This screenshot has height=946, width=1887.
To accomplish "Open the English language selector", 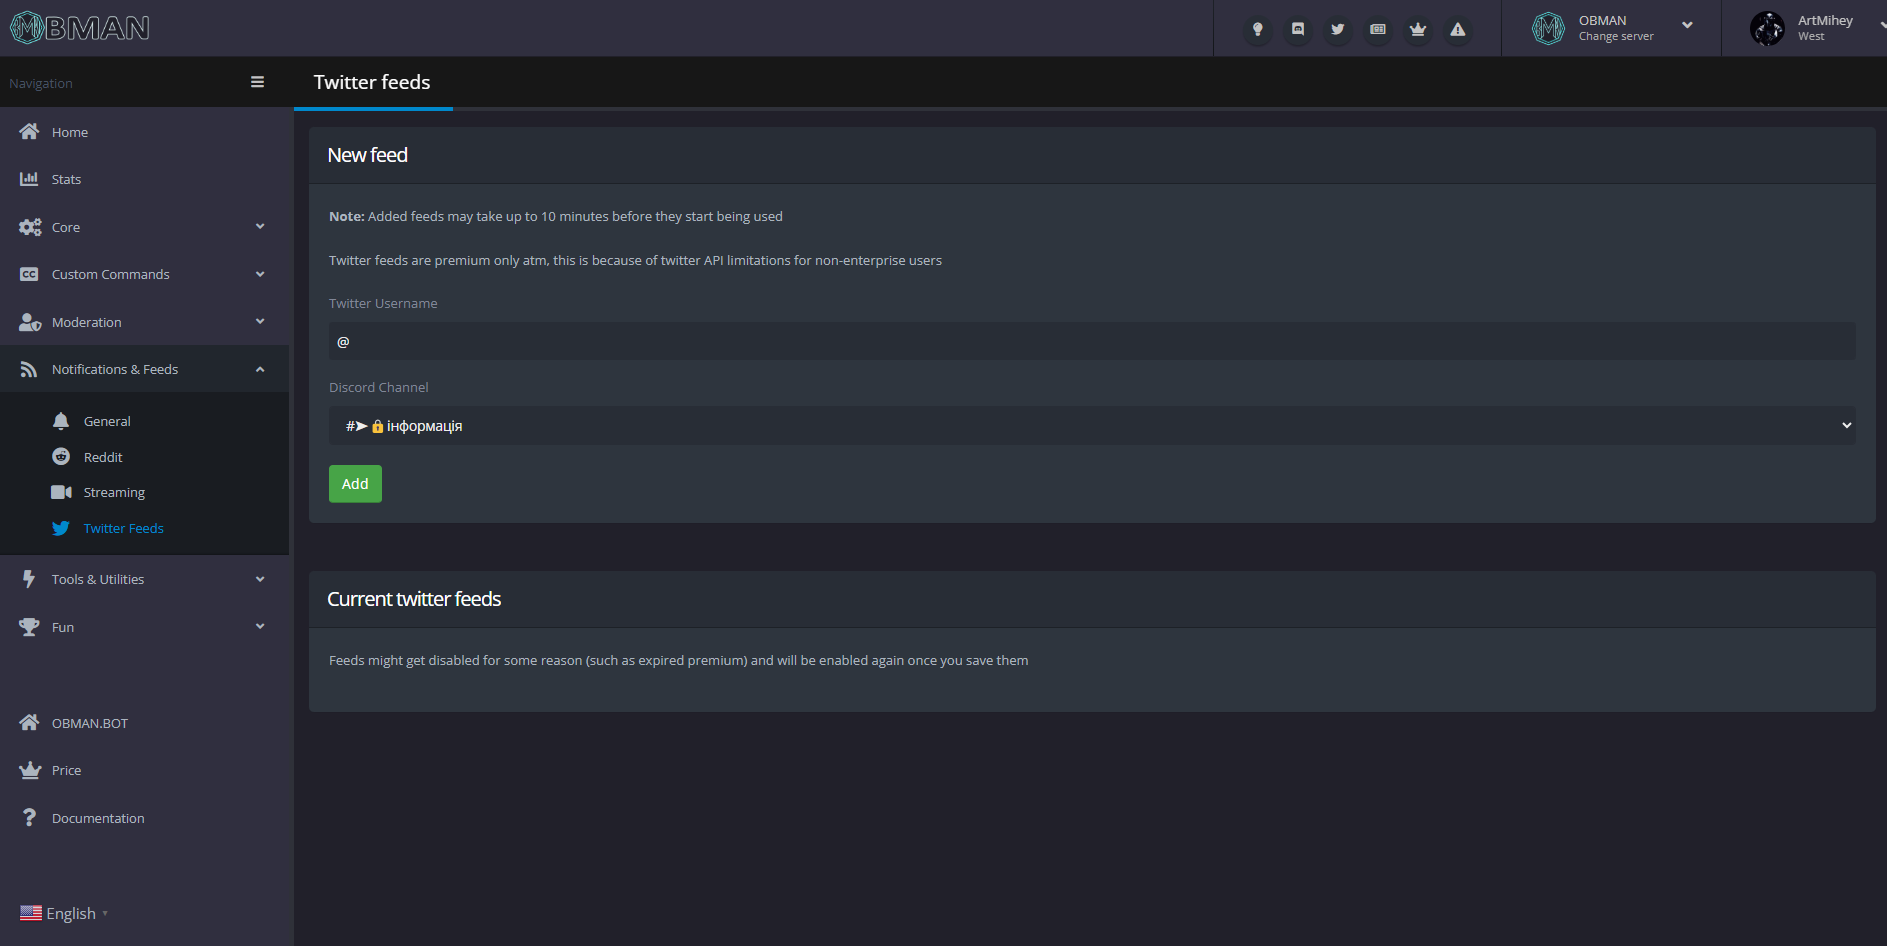I will coord(65,913).
